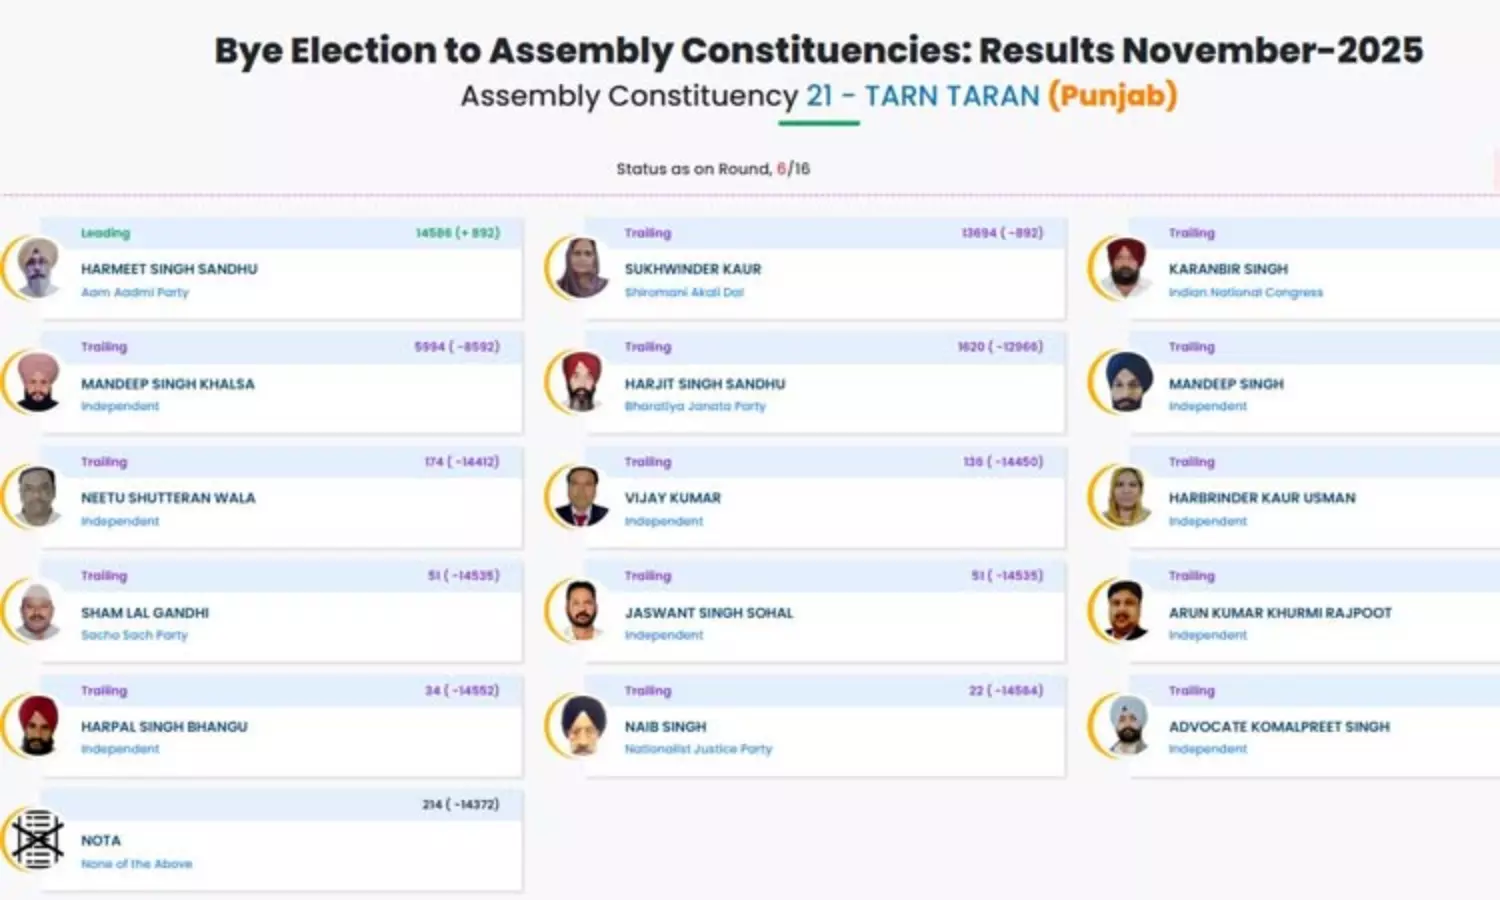Click the Indian National Congress party label
This screenshot has width=1500, height=900.
click(1245, 292)
